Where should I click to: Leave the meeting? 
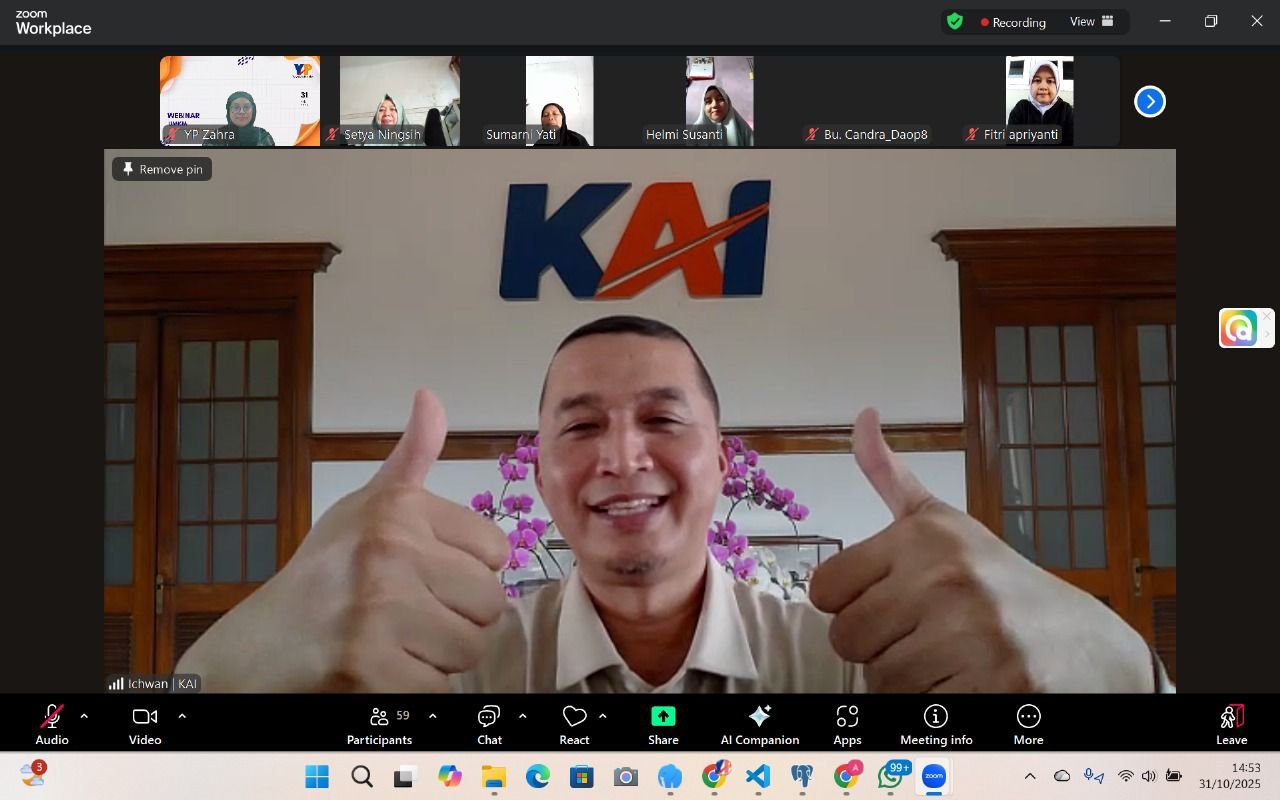pyautogui.click(x=1231, y=725)
